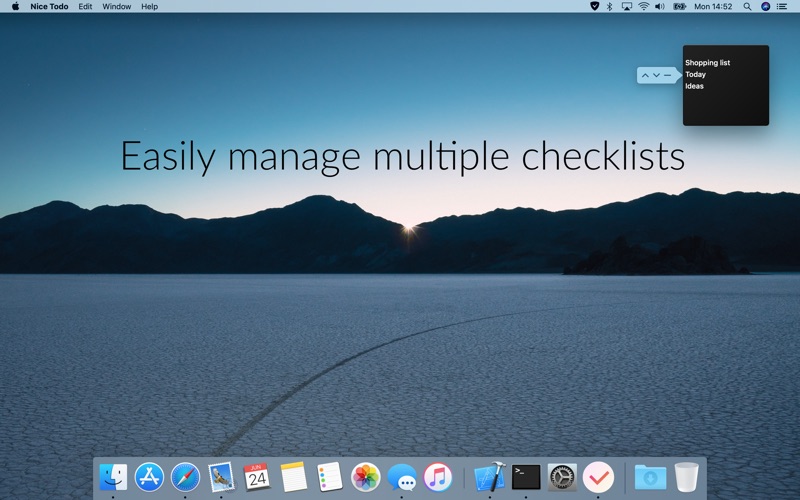Image resolution: width=800 pixels, height=500 pixels.
Task: Move list down with the down-chevron button
Action: pos(656,76)
